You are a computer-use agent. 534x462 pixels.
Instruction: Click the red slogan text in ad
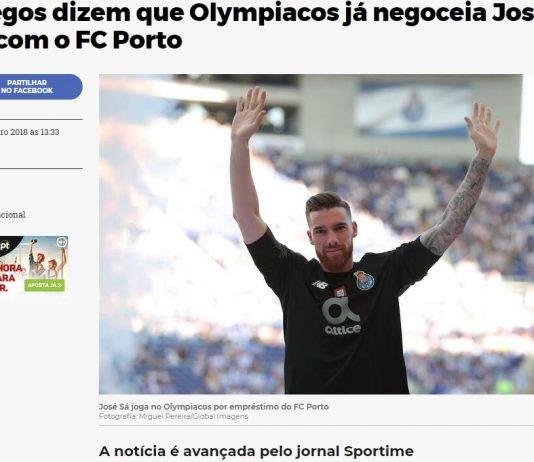[x=11, y=277]
